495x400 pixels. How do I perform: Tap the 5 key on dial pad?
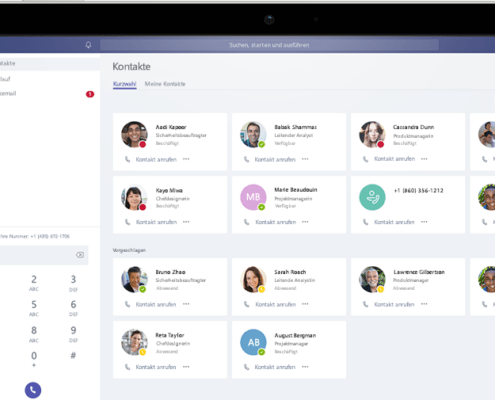click(x=34, y=308)
